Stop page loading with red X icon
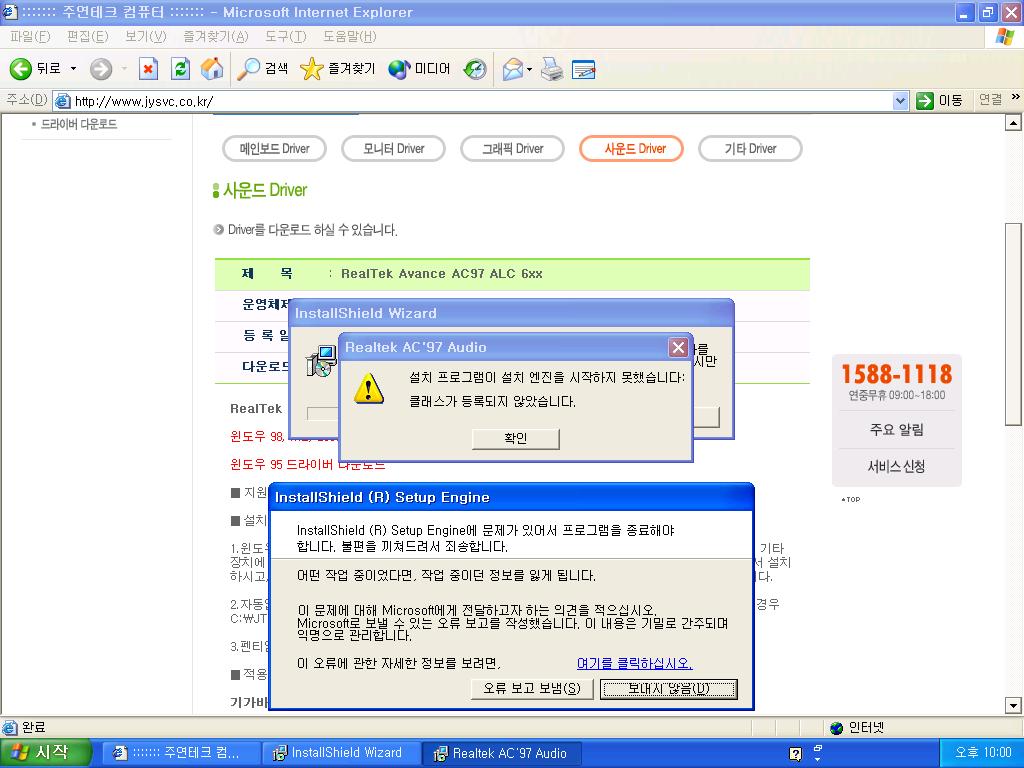1024x768 pixels. 149,69
